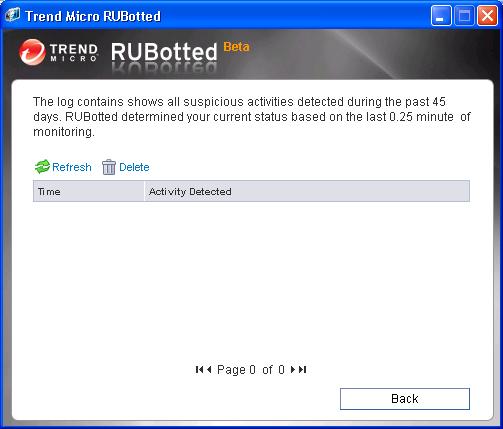Click the orange Beta label
Screen dimensions: 503x429
[x=236, y=47]
